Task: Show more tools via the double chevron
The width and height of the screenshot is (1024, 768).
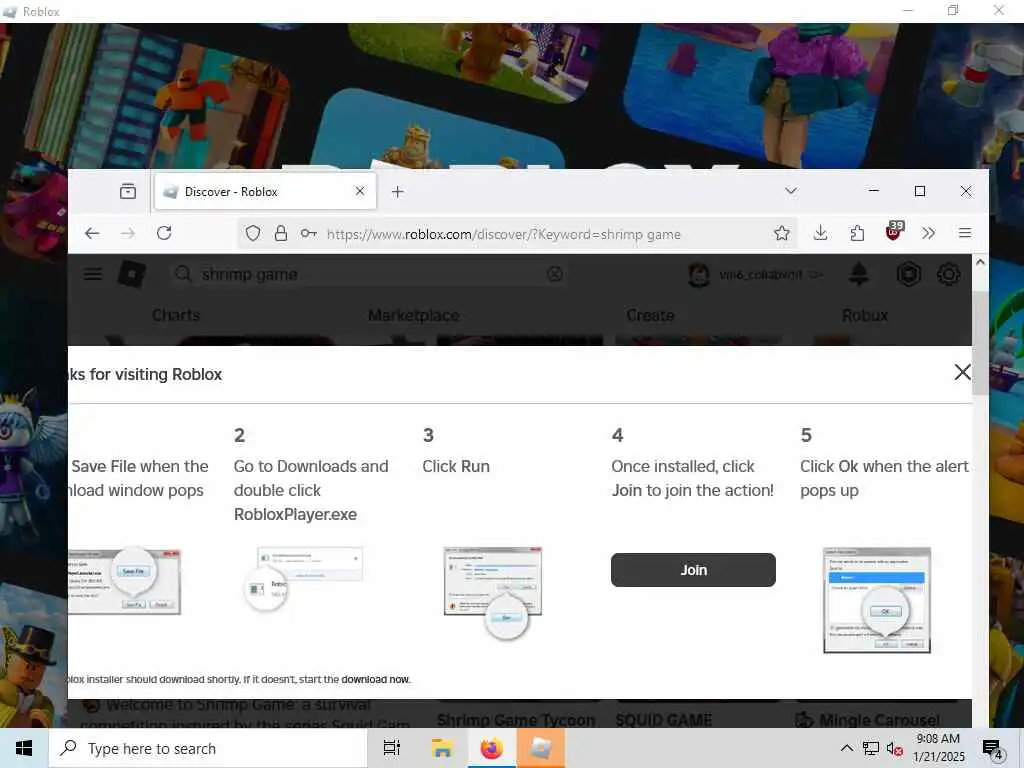Action: click(929, 233)
